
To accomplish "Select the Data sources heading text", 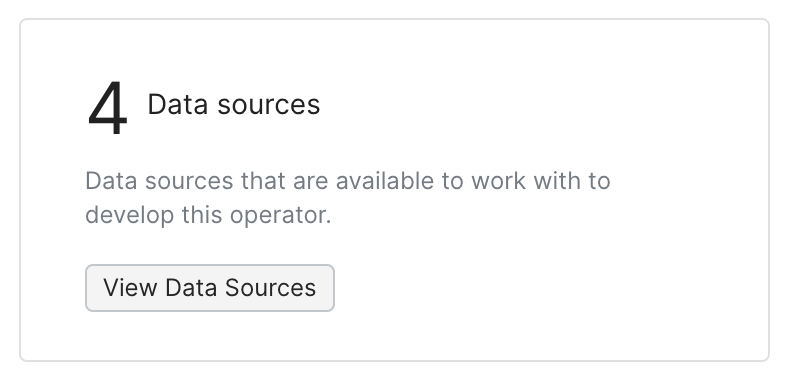I will coord(234,105).
